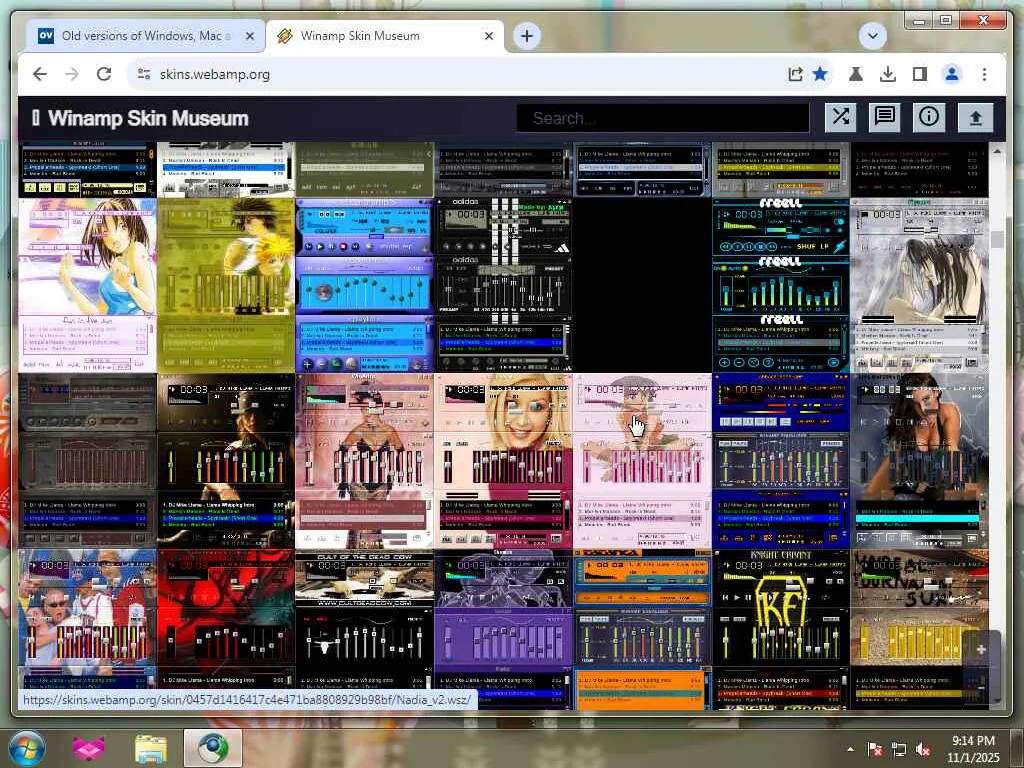
Task: Open the blue bubble skin thumbnail
Action: 364,285
